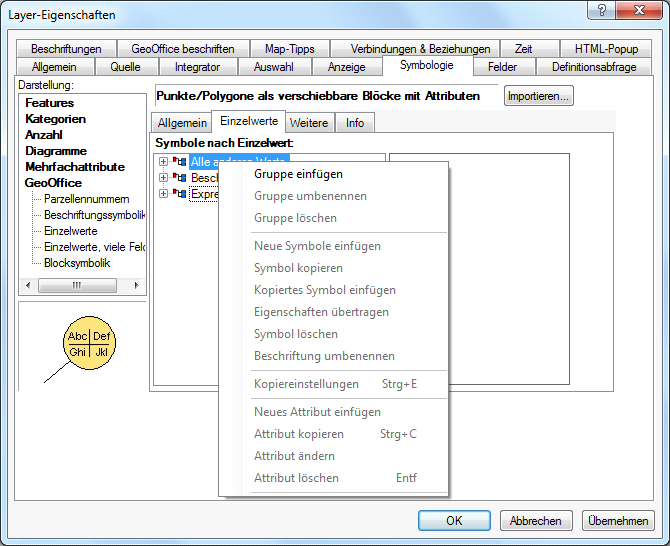The image size is (670, 546).
Task: Open the Definitionsabfrage tab
Action: (594, 67)
